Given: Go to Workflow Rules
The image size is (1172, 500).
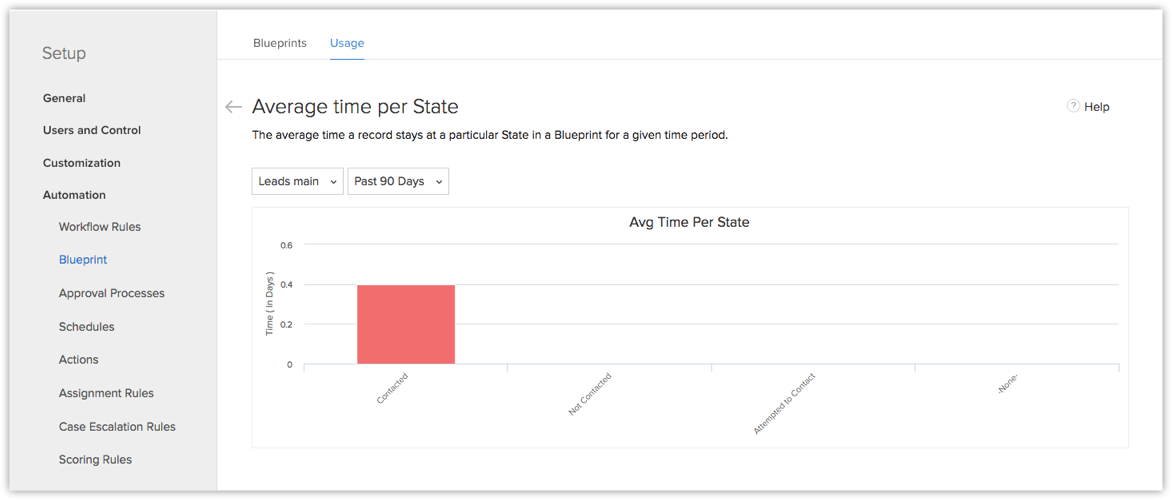Looking at the screenshot, I should [x=100, y=227].
